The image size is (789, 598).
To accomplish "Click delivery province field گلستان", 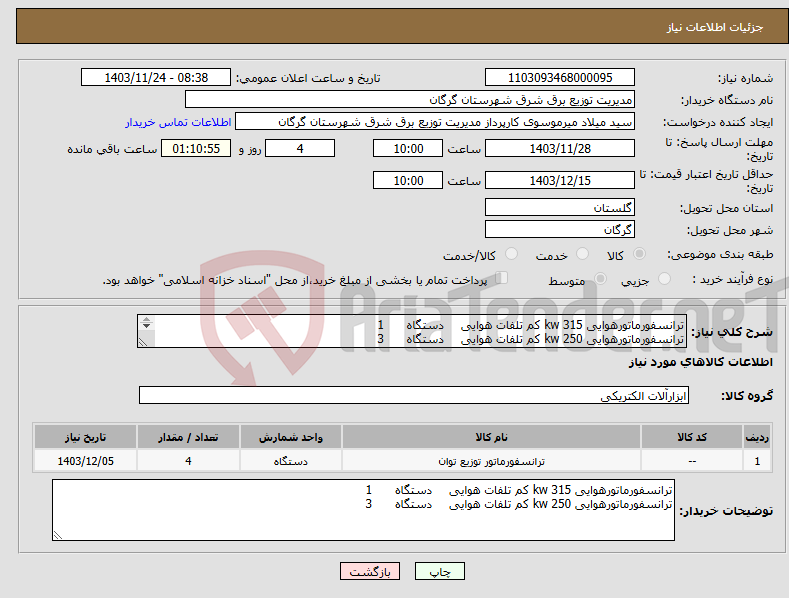I will click(x=560, y=207).
